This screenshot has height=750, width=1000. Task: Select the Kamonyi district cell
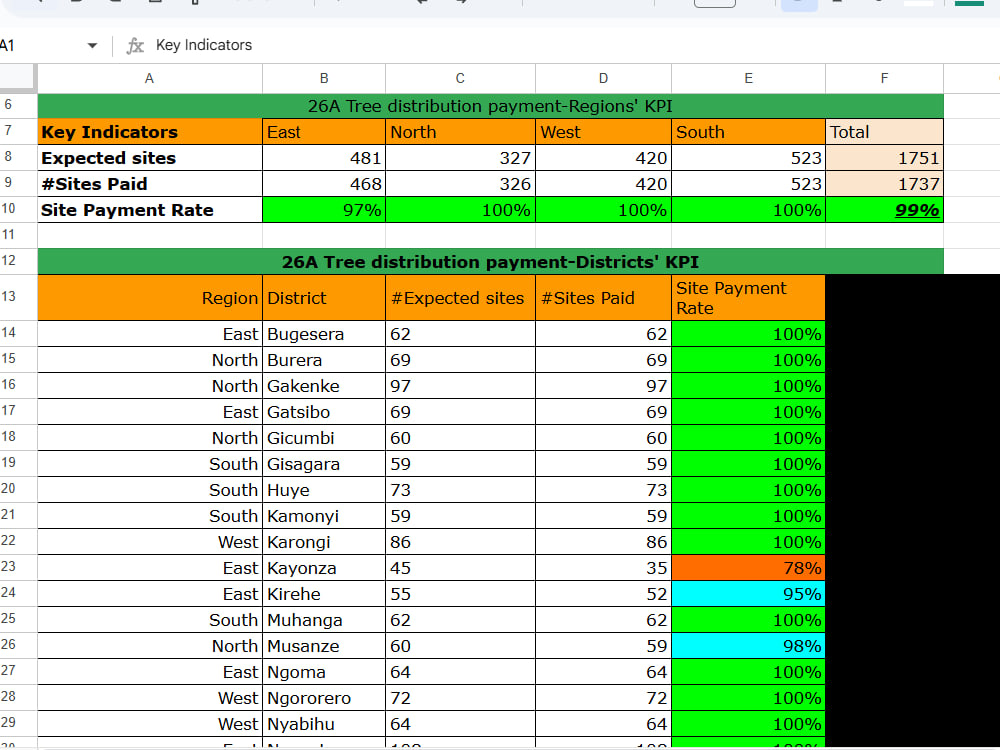click(x=324, y=516)
